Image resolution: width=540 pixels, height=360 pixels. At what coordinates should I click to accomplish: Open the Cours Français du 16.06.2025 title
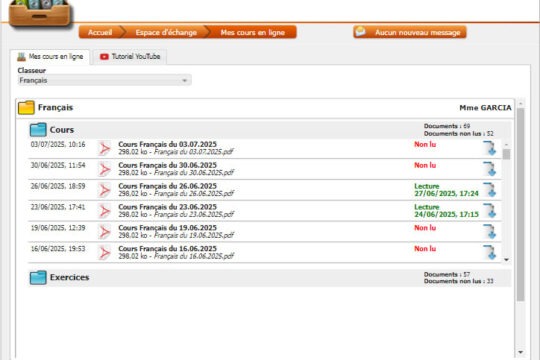point(167,249)
